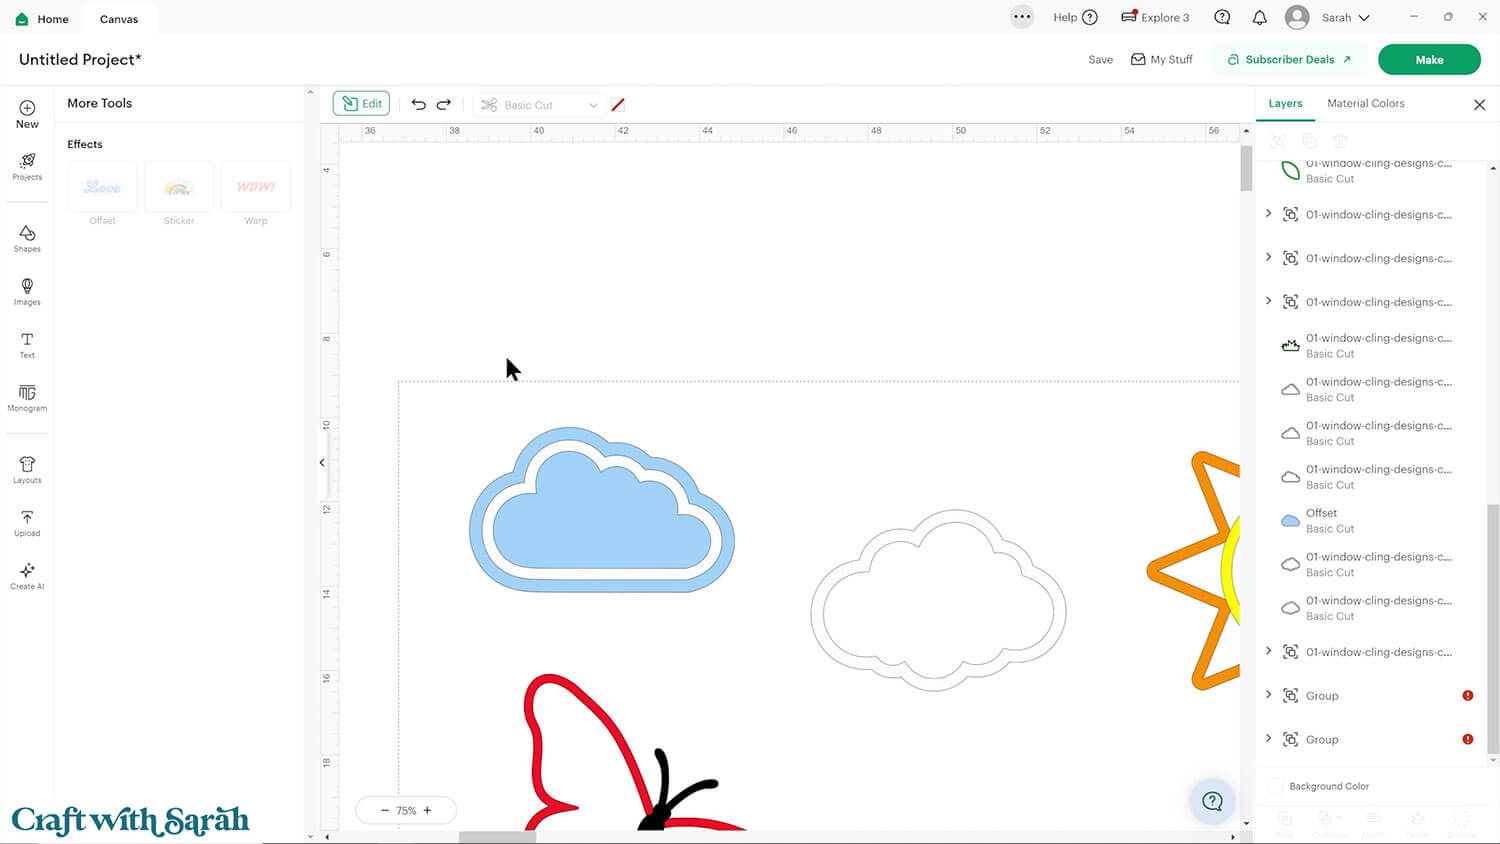Toggle the Background Color checkbox
This screenshot has width=1500, height=844.
tap(1275, 786)
